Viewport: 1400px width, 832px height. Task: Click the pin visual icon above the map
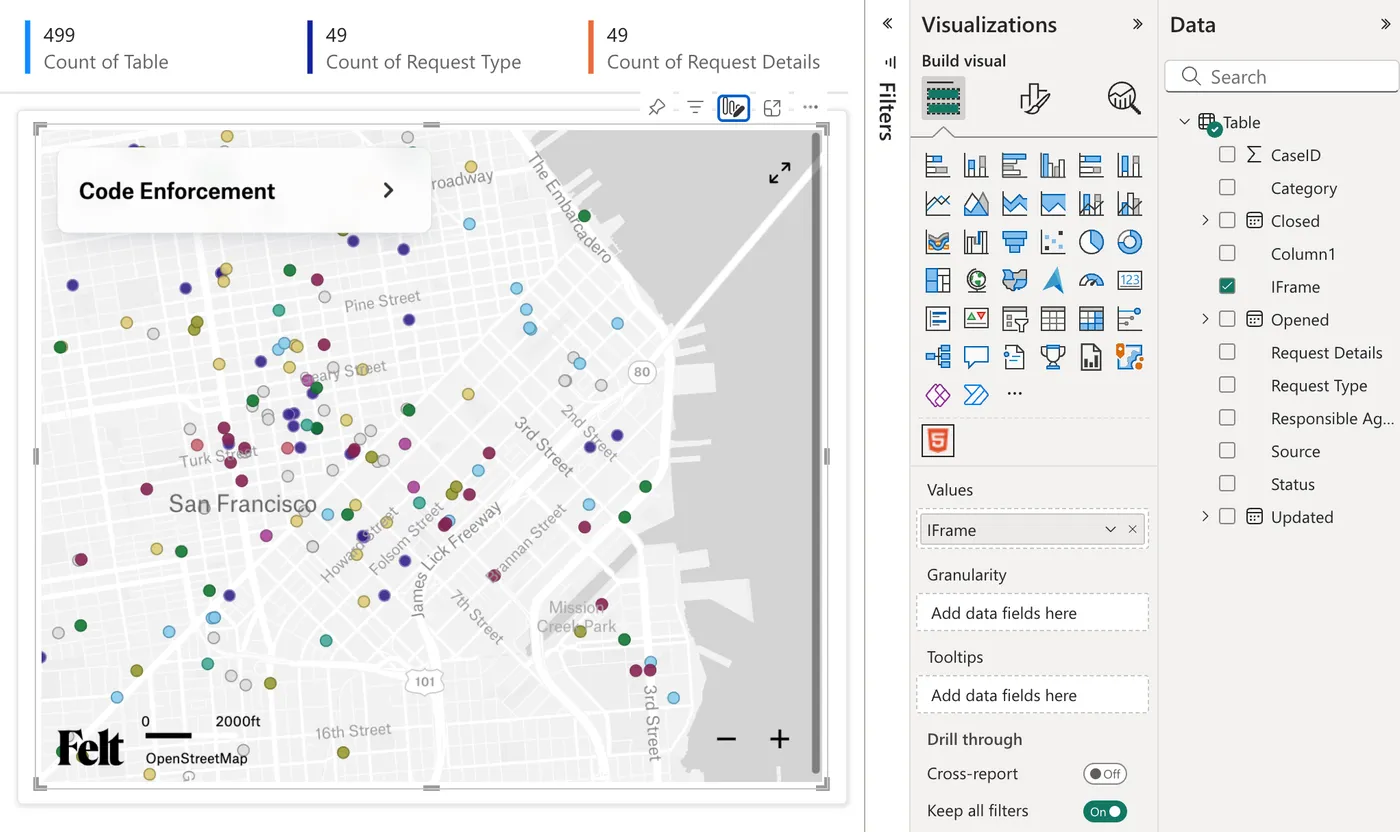(657, 107)
